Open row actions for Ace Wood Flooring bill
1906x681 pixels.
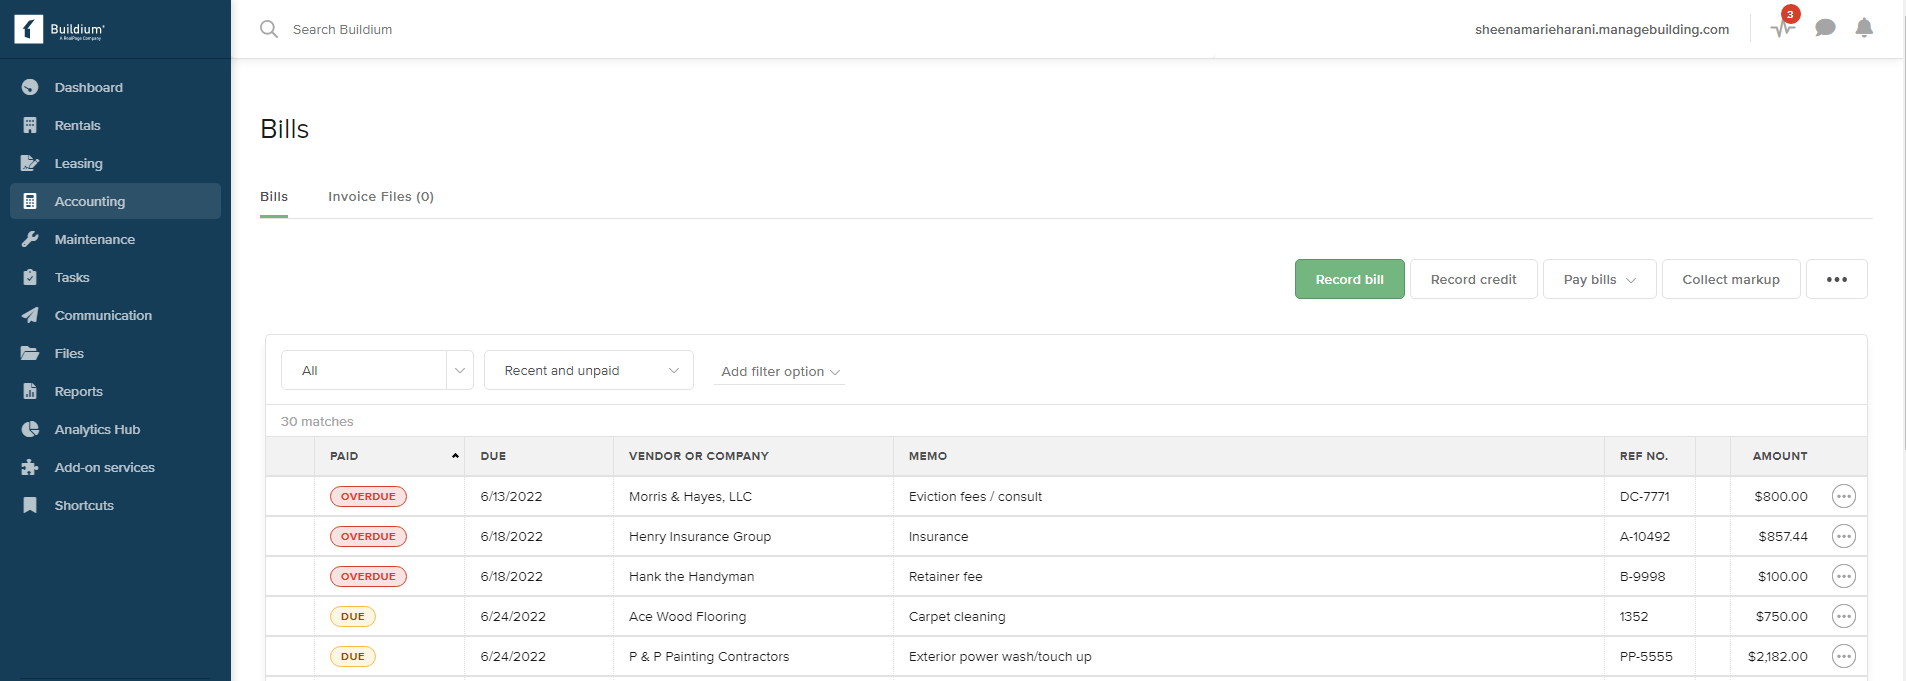click(x=1843, y=616)
